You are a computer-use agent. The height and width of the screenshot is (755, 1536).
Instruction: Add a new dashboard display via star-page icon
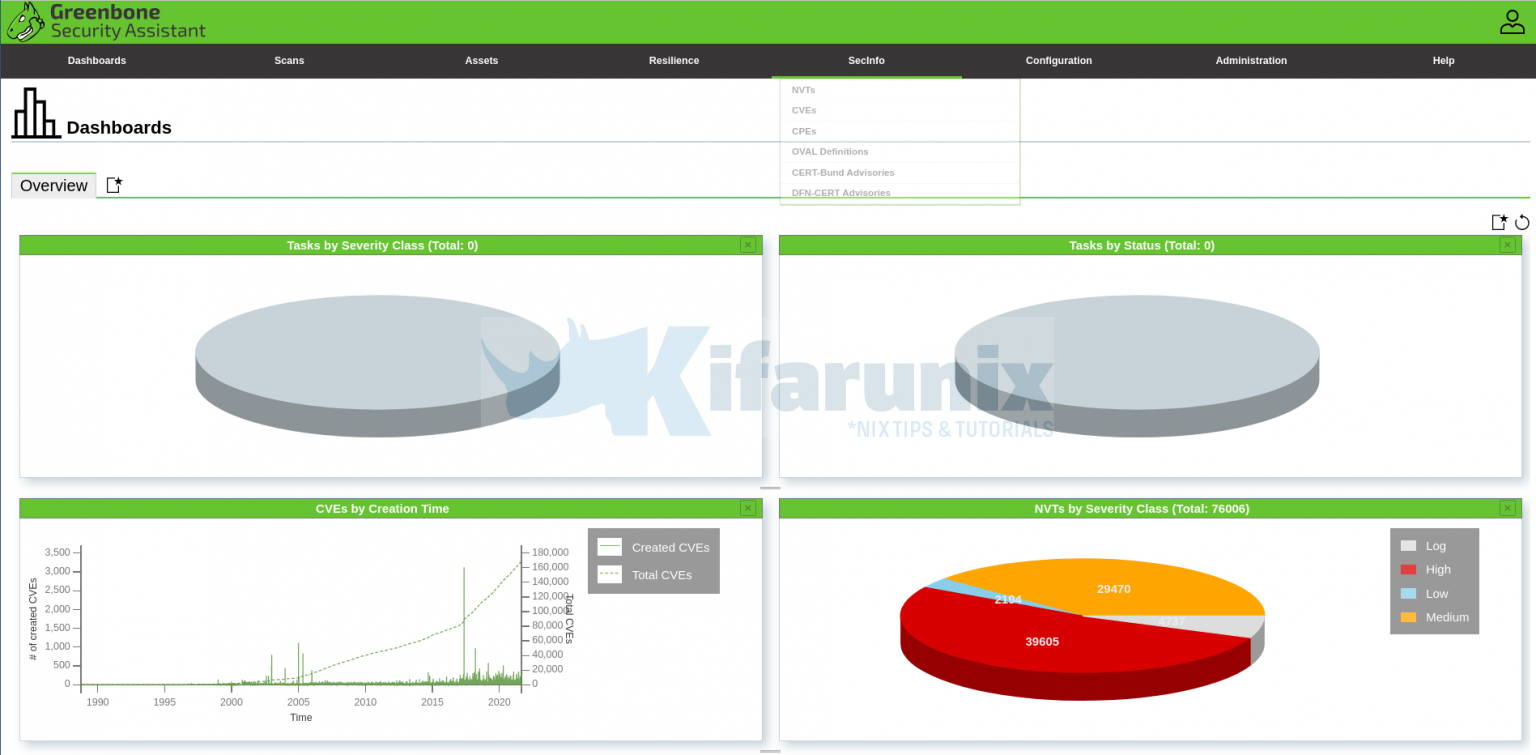click(x=1499, y=221)
